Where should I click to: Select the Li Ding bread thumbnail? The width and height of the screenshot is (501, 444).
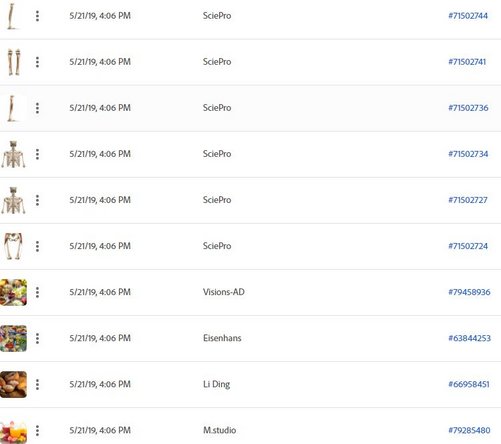click(x=13, y=384)
